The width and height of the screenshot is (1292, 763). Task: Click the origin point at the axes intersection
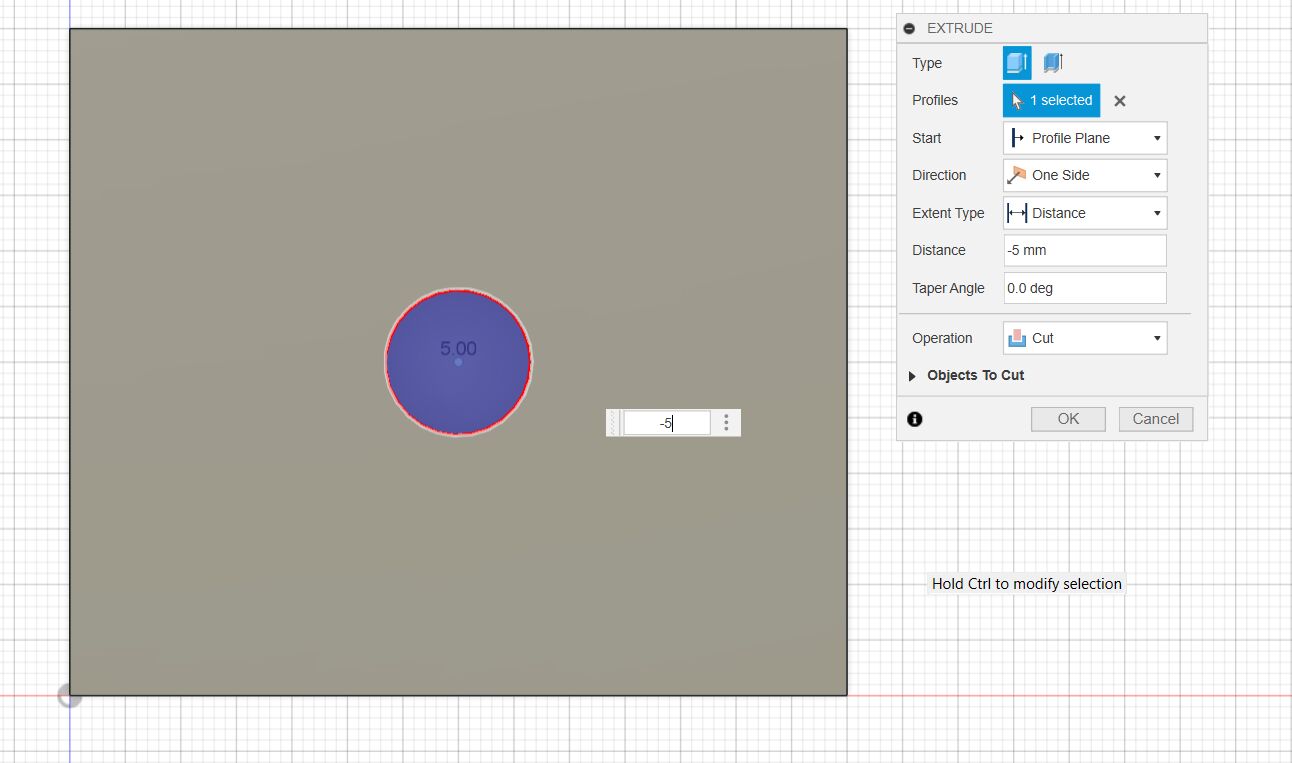[69, 695]
